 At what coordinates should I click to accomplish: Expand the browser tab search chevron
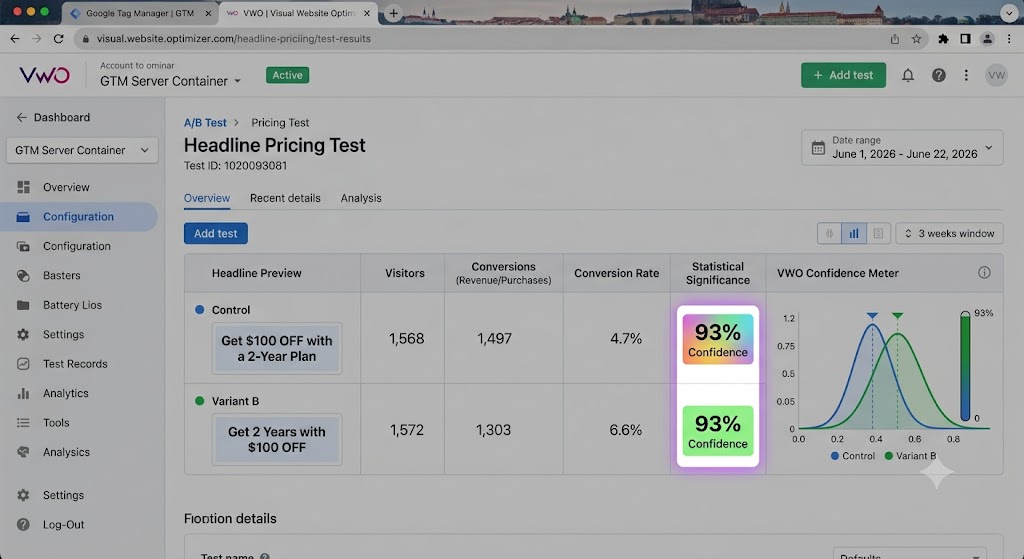(x=1010, y=12)
